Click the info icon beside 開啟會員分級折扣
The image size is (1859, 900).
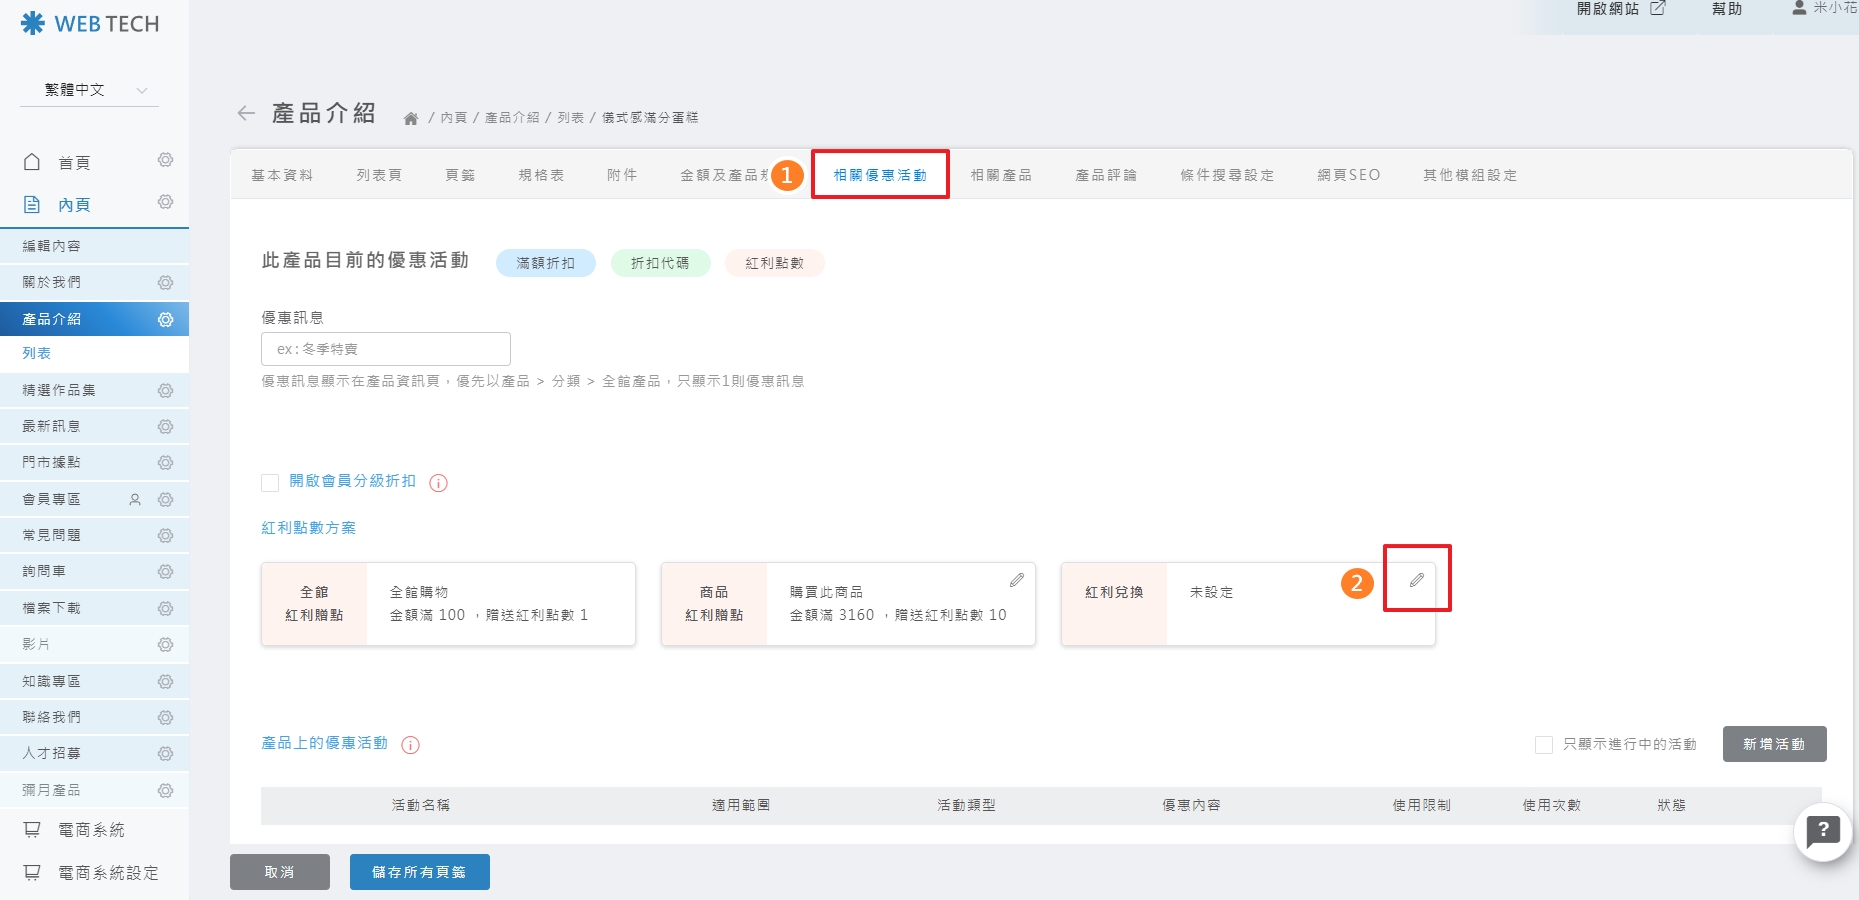pos(437,482)
